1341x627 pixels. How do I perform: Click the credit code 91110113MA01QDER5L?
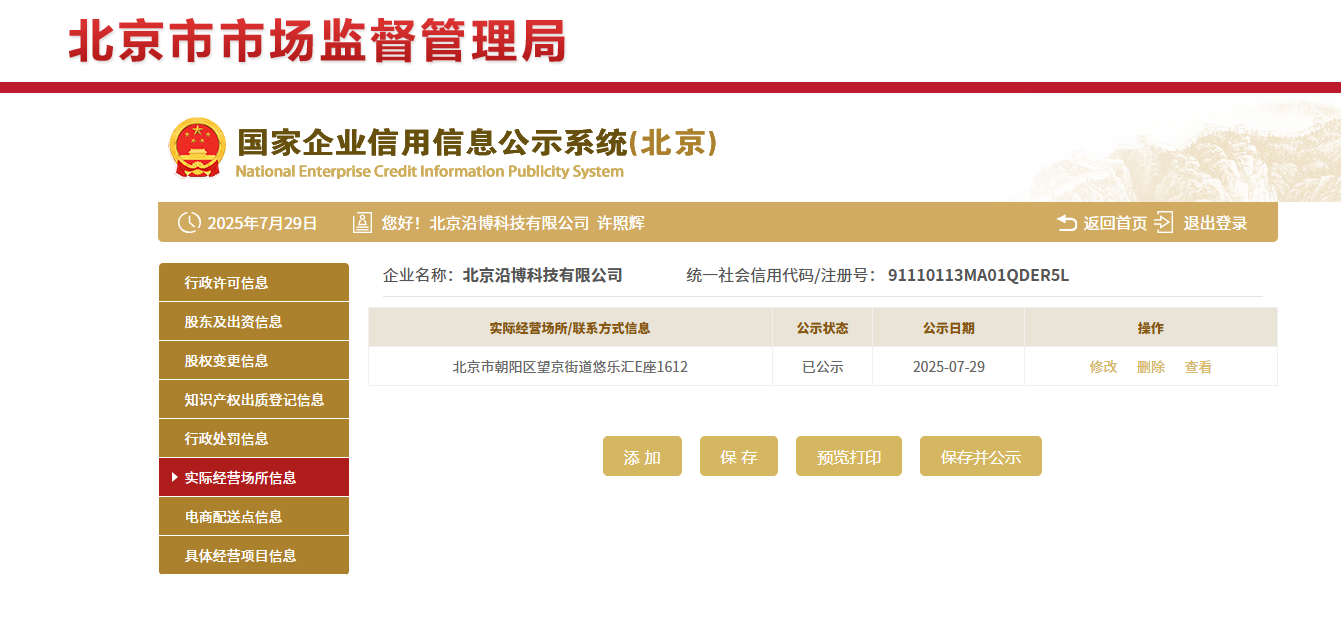[978, 275]
